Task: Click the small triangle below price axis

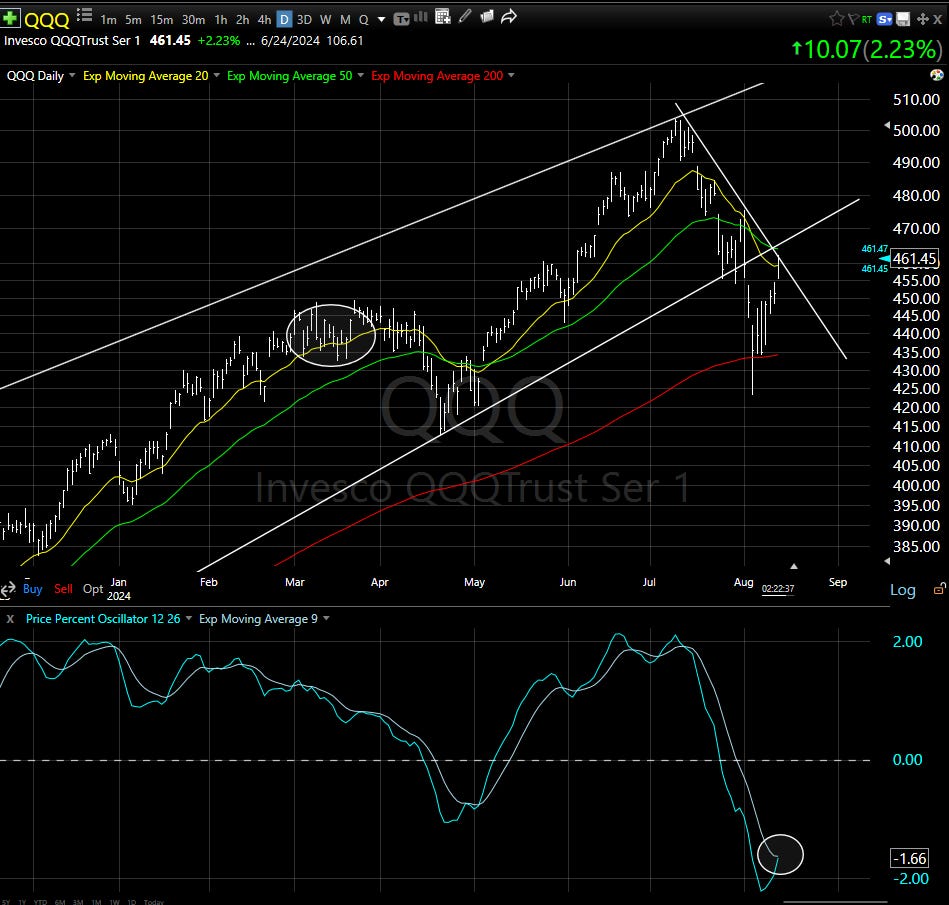Action: [x=887, y=561]
